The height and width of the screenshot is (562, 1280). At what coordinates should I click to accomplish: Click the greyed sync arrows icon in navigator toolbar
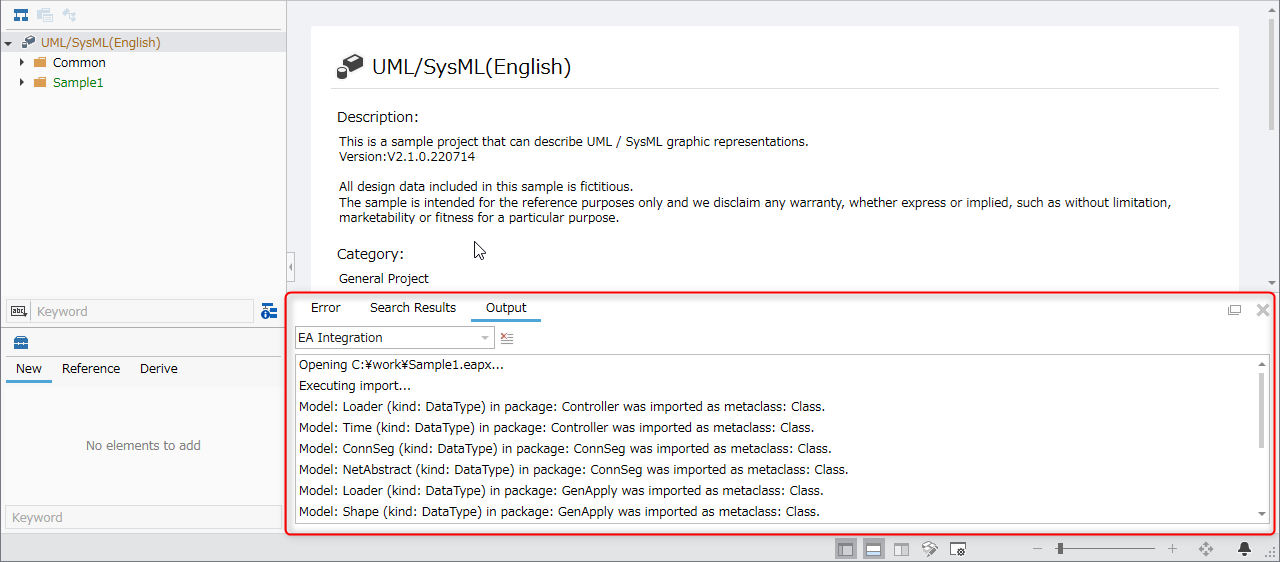69,15
